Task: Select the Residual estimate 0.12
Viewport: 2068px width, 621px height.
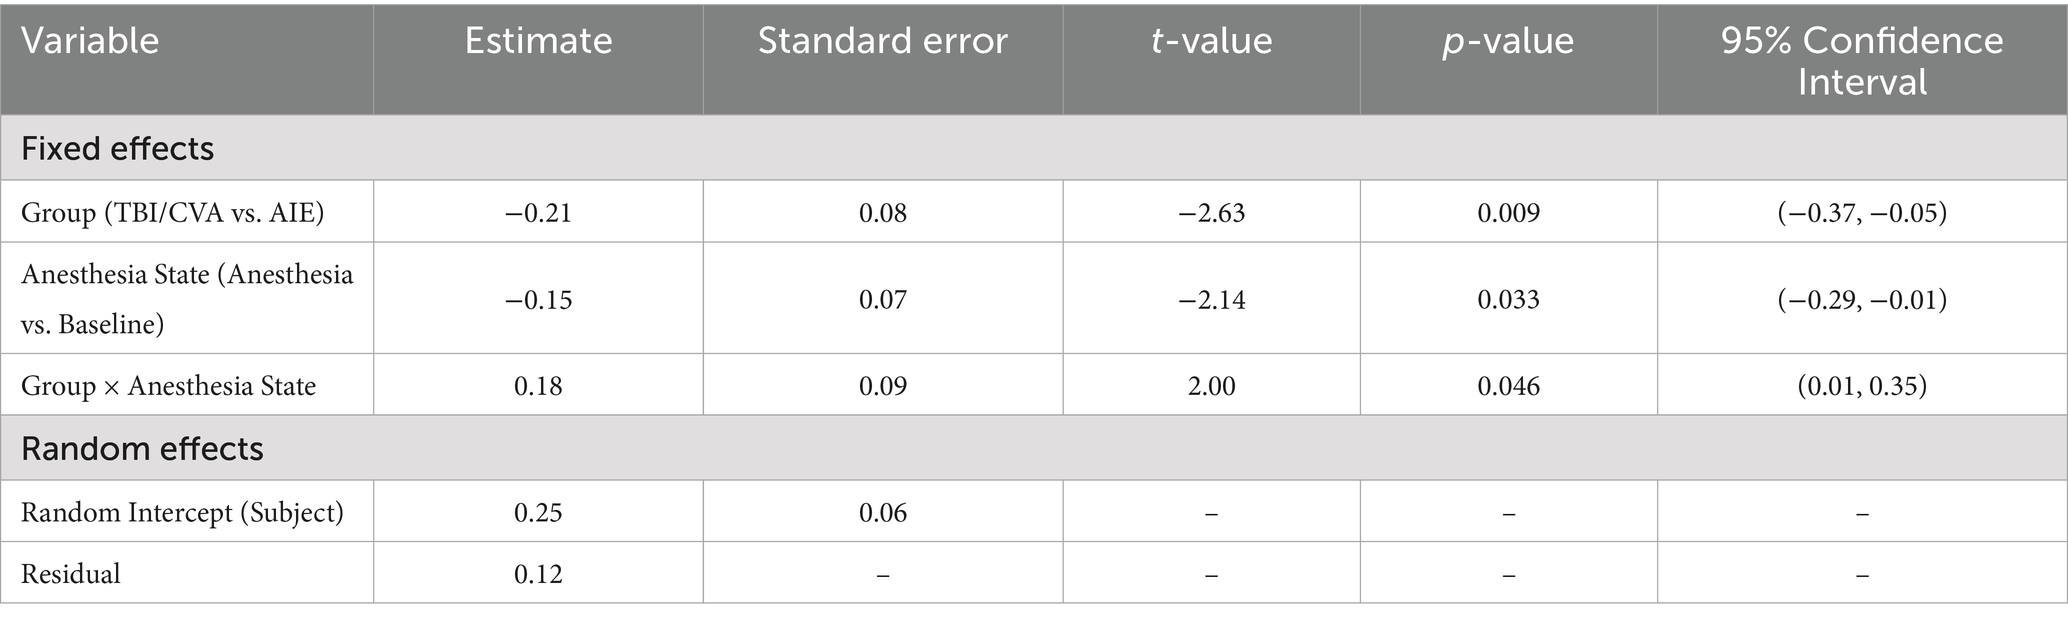Action: pos(538,574)
